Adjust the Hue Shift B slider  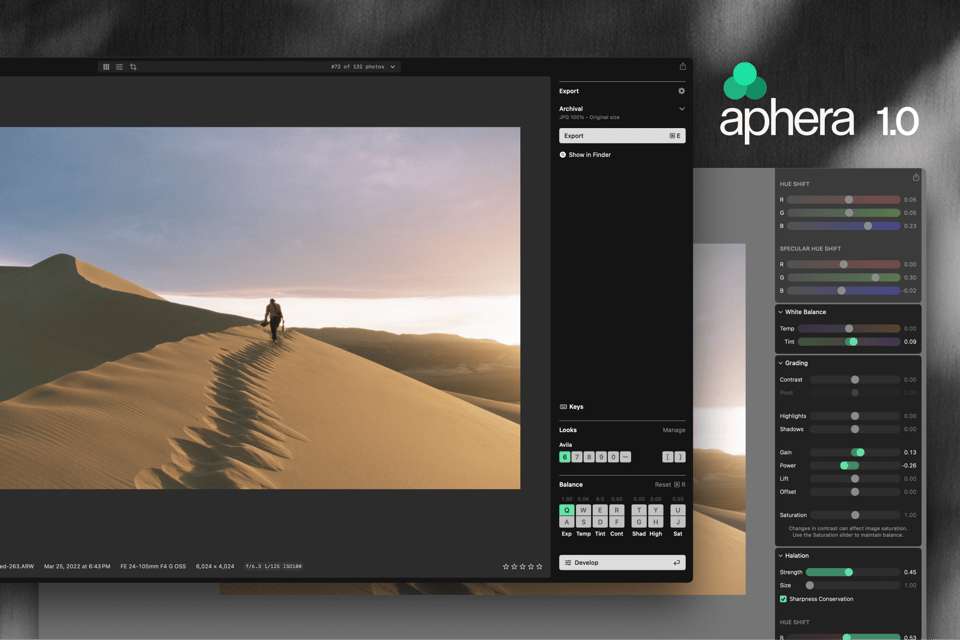844,226
